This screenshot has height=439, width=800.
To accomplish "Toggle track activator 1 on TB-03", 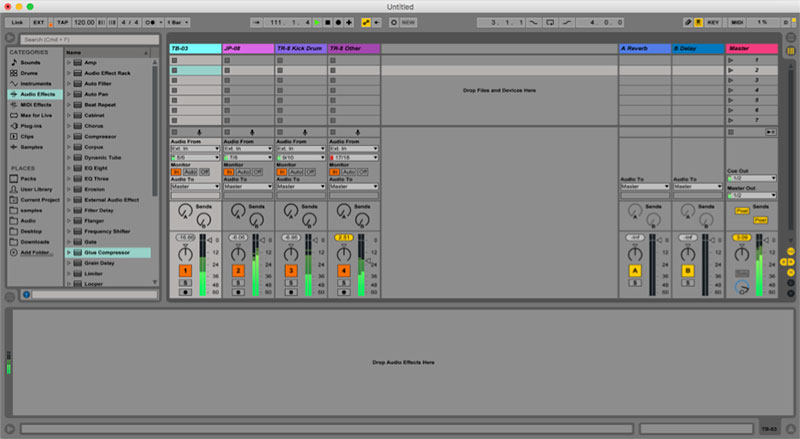I will click(x=185, y=271).
